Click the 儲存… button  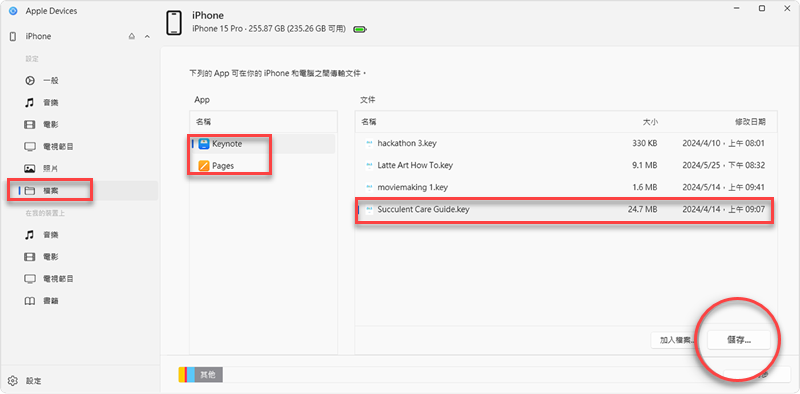739,340
